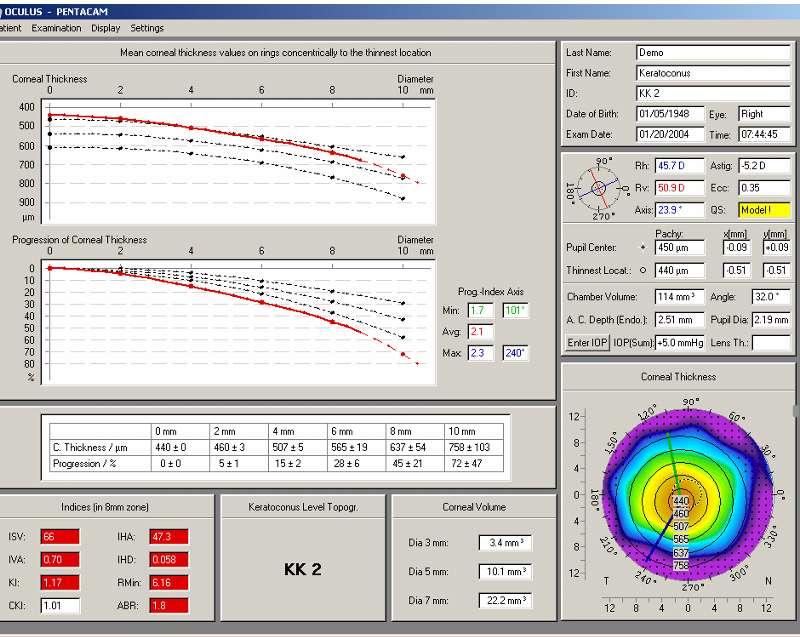The image size is (800, 637).
Task: Open the Display menu
Action: pyautogui.click(x=106, y=28)
